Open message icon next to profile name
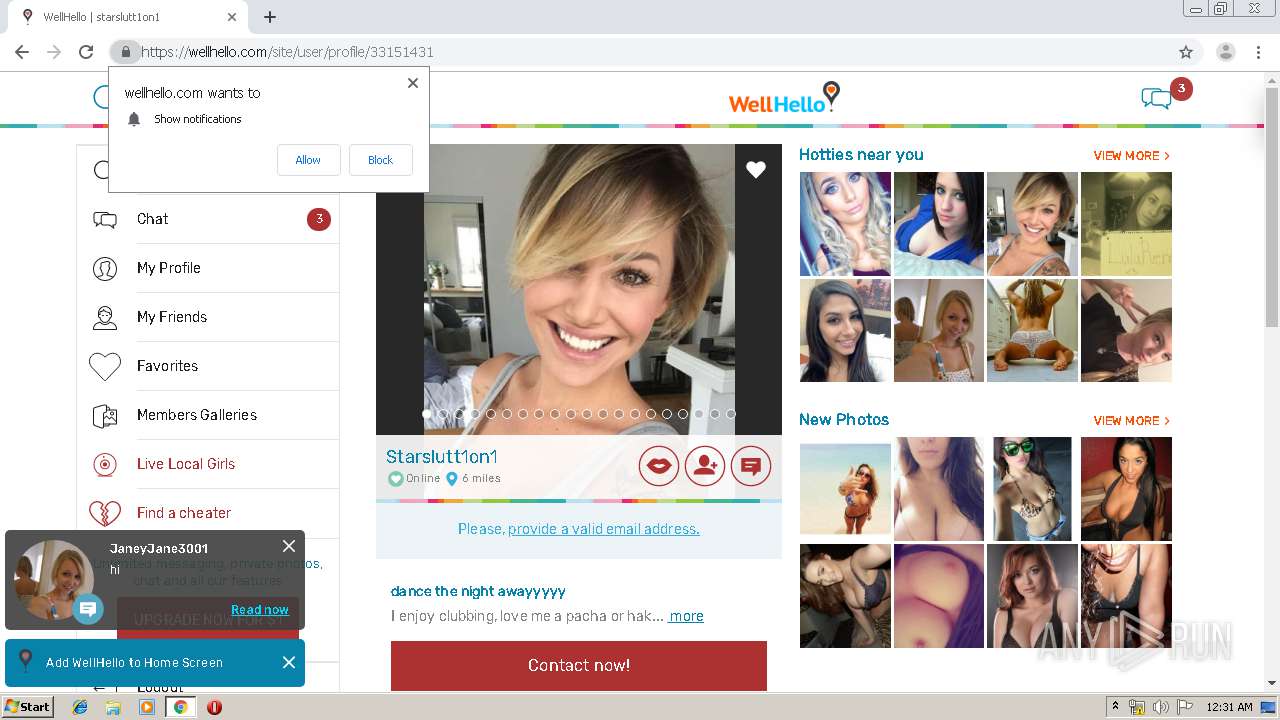The height and width of the screenshot is (720, 1280). pyautogui.click(x=751, y=465)
